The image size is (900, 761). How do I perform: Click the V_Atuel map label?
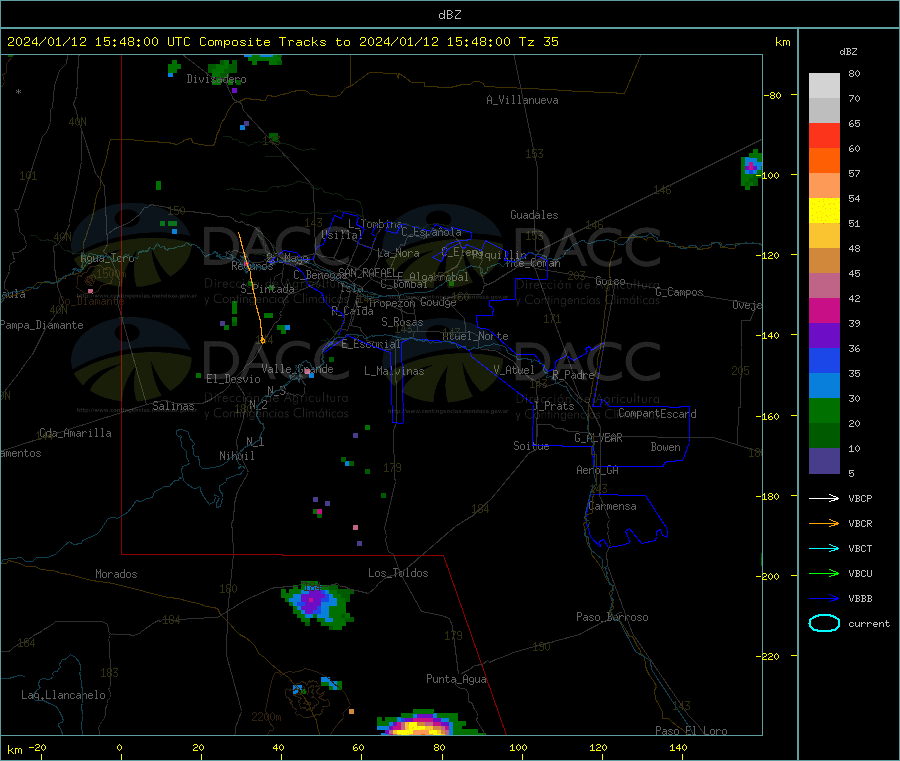click(514, 370)
